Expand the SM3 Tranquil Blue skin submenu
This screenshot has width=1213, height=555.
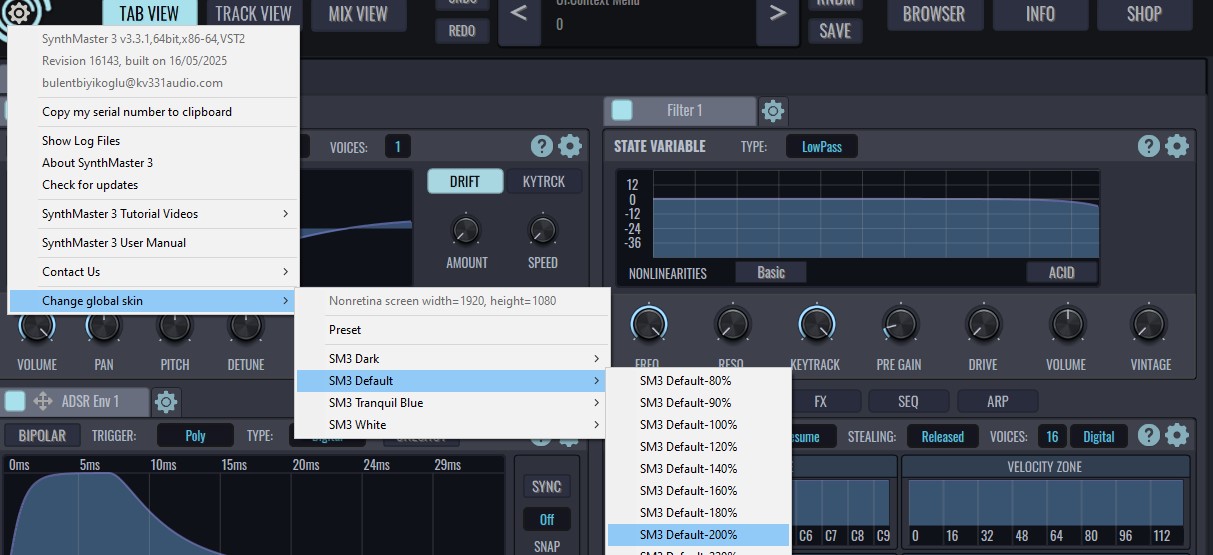click(452, 403)
